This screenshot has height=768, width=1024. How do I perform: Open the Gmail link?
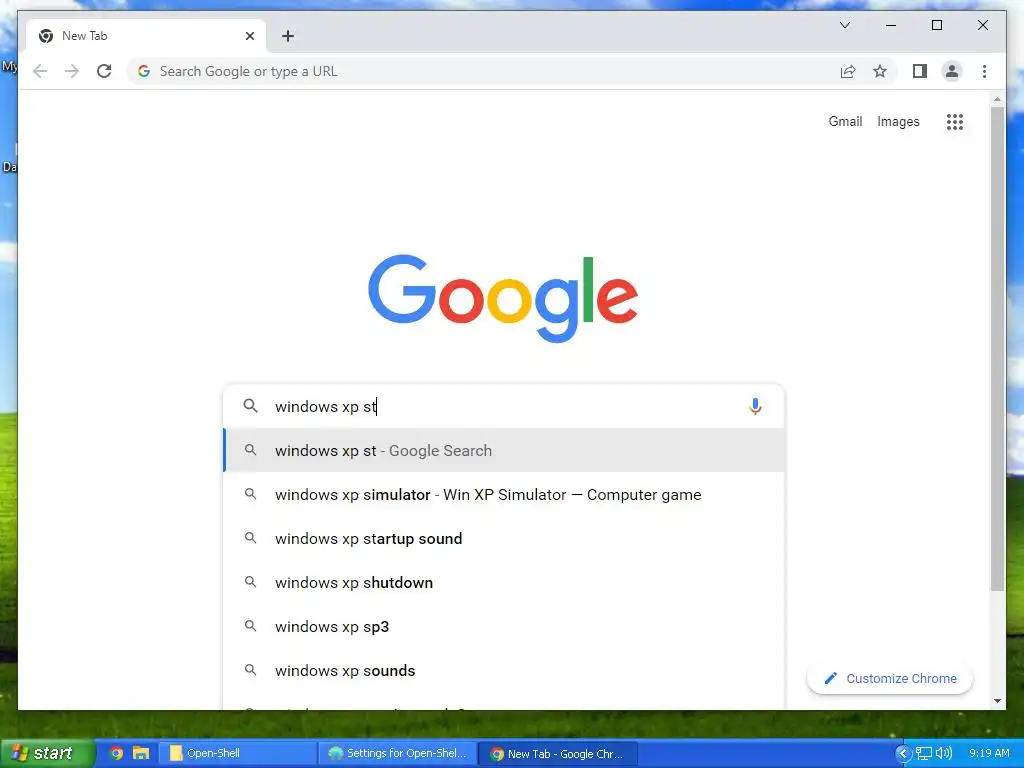[x=845, y=121]
